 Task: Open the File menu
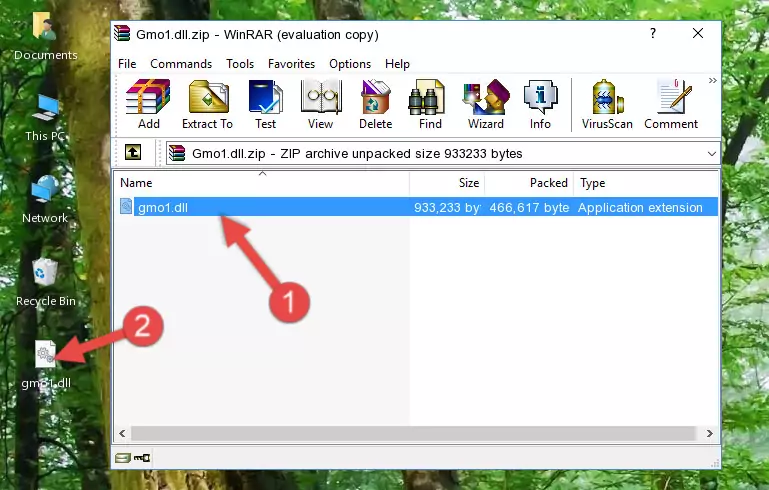tap(127, 64)
